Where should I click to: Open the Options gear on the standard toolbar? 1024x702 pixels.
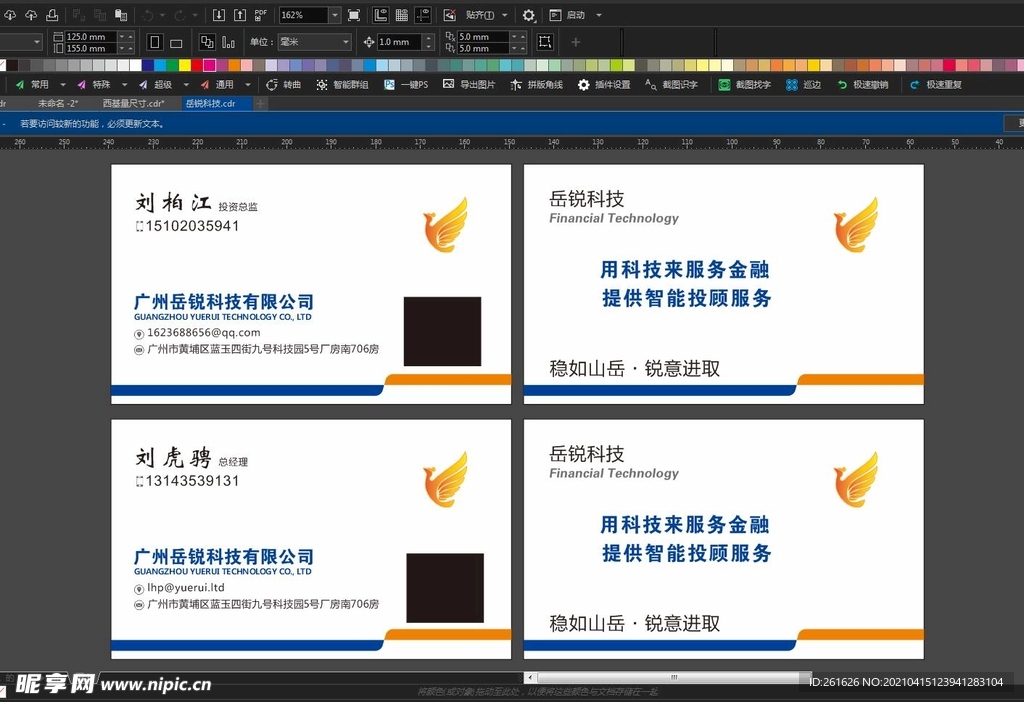[x=528, y=15]
